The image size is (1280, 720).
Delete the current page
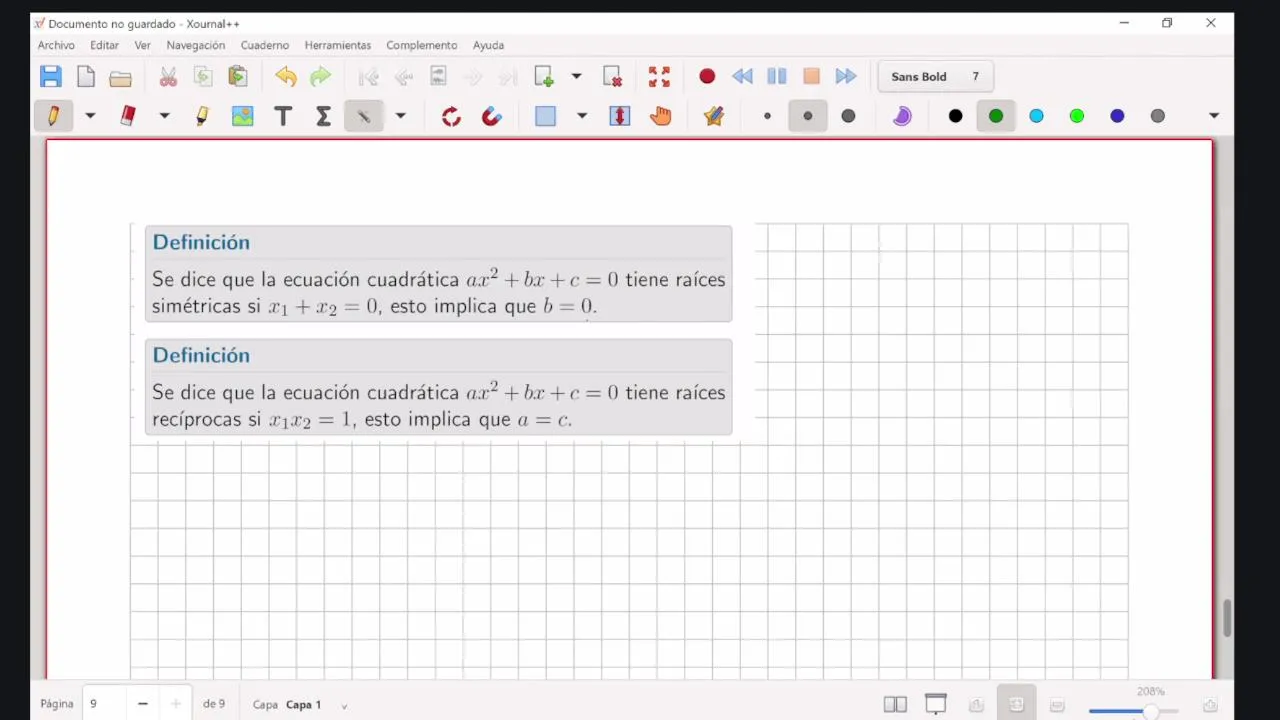tap(613, 77)
